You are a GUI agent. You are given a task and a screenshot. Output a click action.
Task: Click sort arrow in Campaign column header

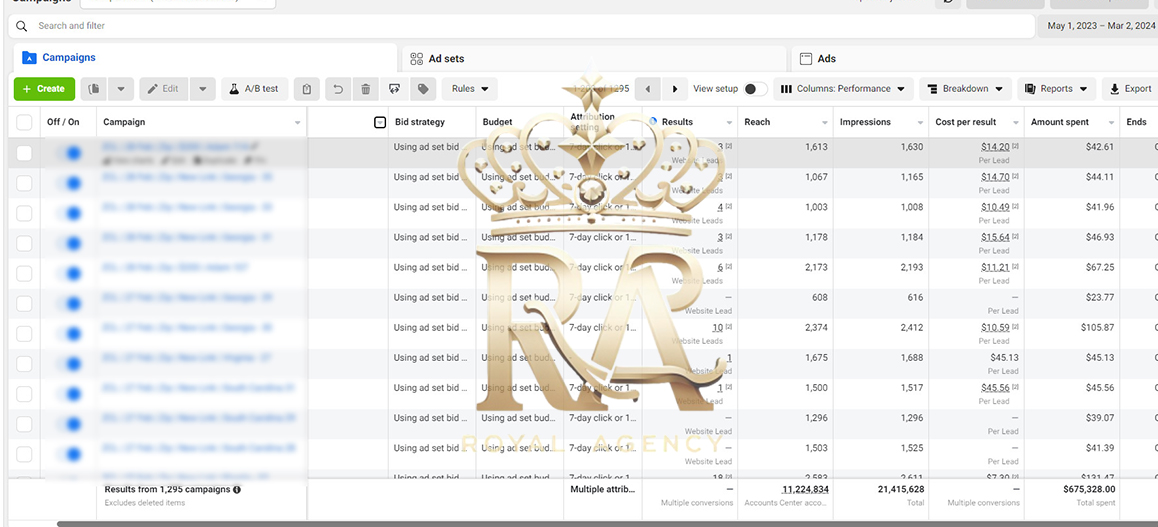point(298,123)
